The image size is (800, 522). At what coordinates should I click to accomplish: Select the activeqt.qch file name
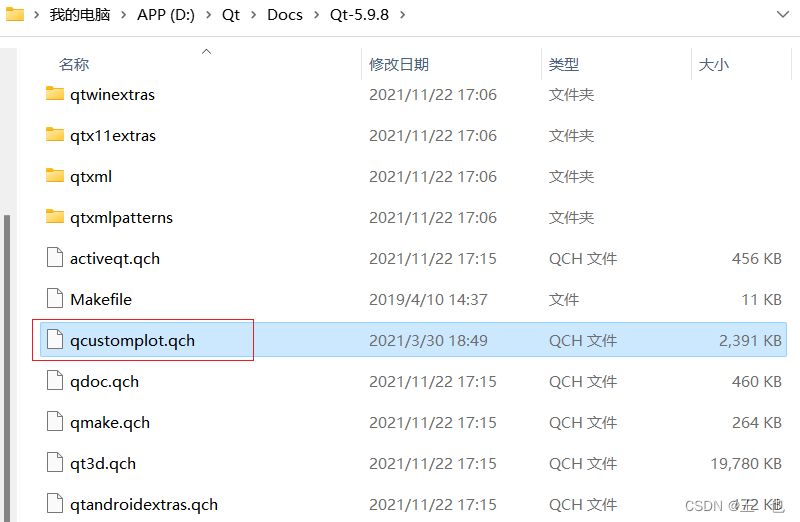(x=115, y=259)
